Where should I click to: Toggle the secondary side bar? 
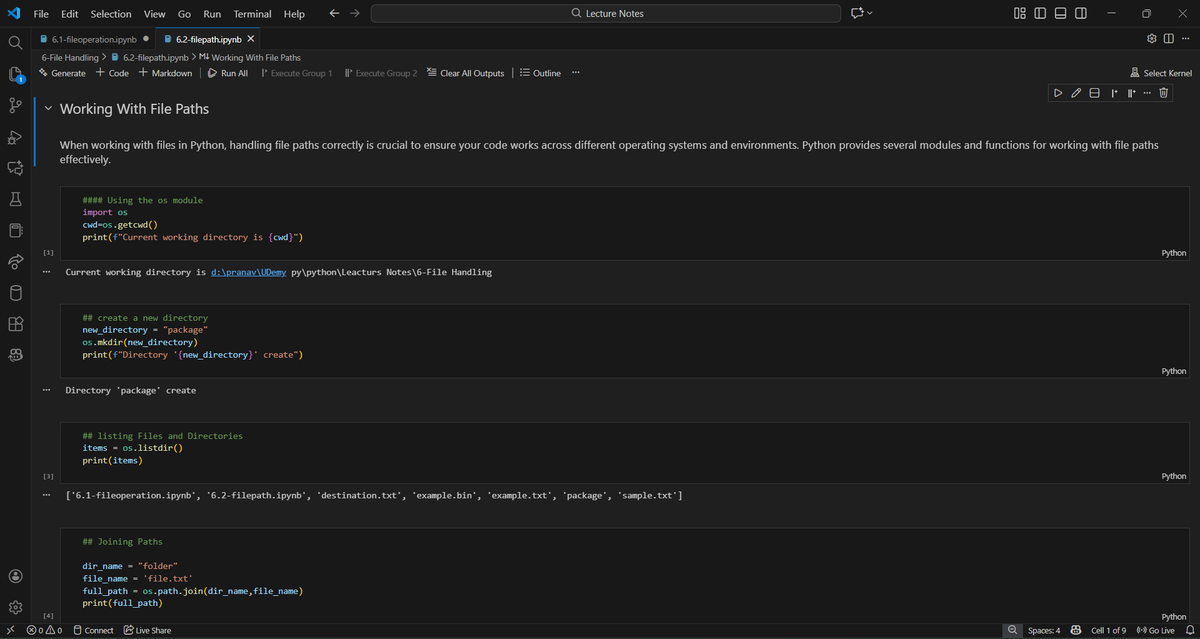[1079, 13]
